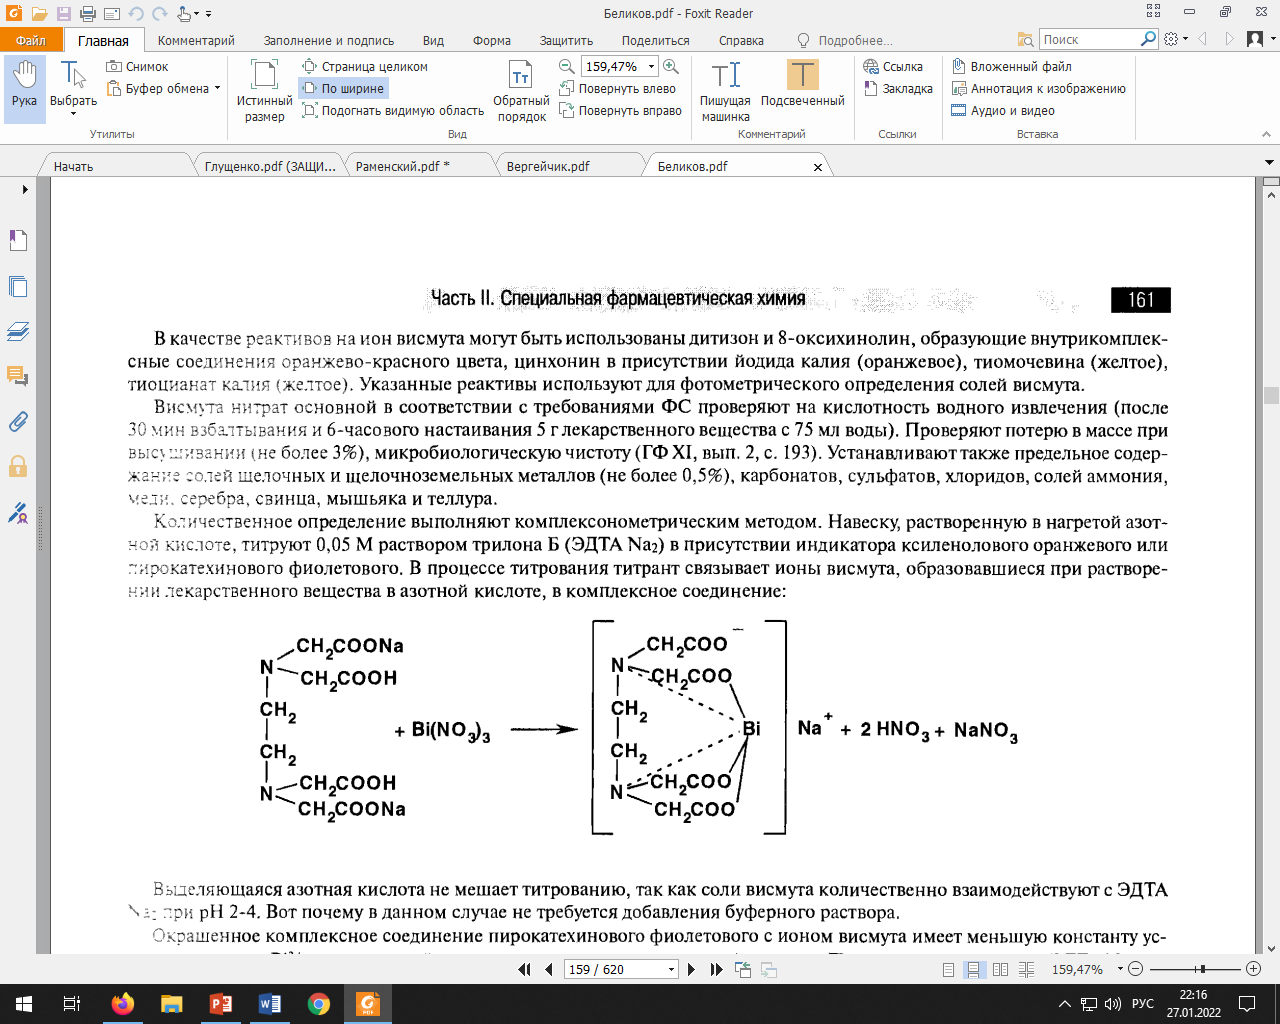Open the Attachments paperclip panel

point(18,422)
